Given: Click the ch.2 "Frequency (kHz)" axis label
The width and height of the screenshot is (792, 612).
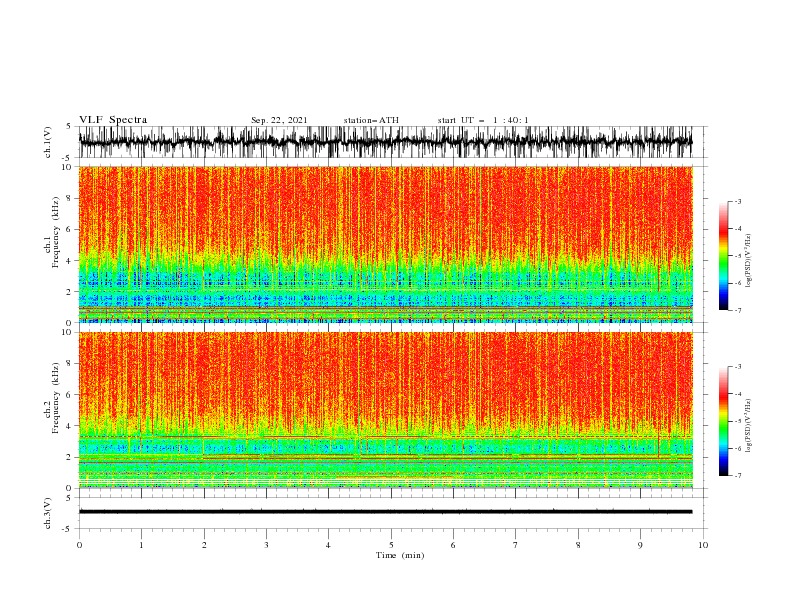Looking at the screenshot, I should tap(56, 398).
